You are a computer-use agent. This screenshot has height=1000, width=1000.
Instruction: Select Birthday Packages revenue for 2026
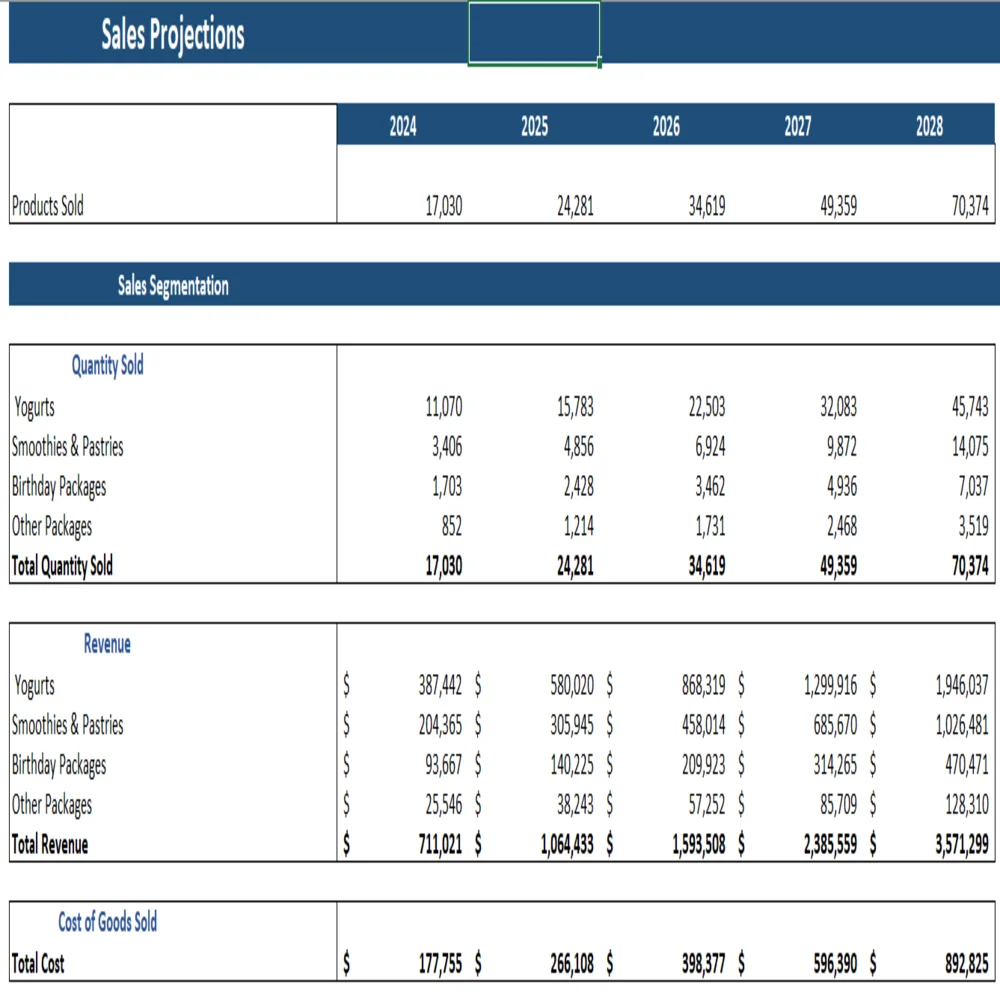(x=702, y=766)
